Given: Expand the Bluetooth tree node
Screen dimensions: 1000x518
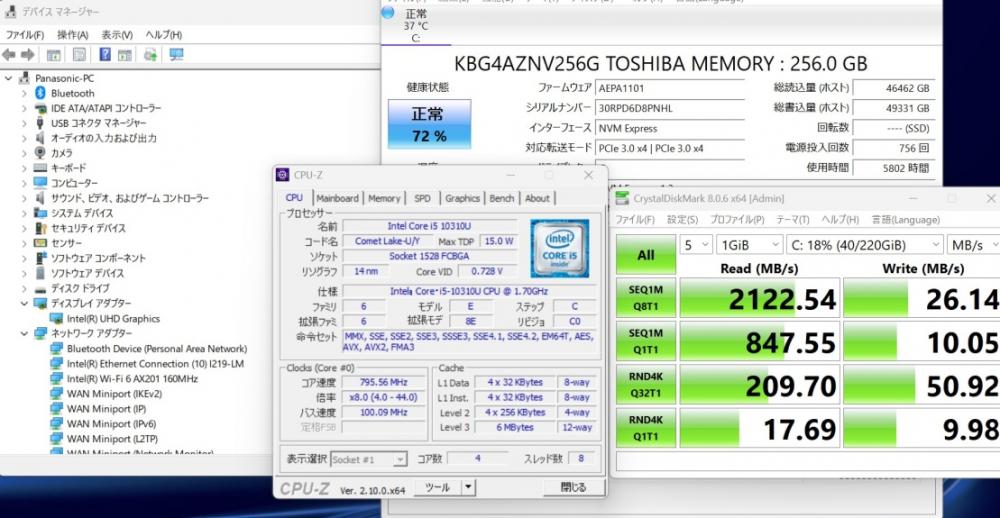Looking at the screenshot, I should (x=24, y=93).
